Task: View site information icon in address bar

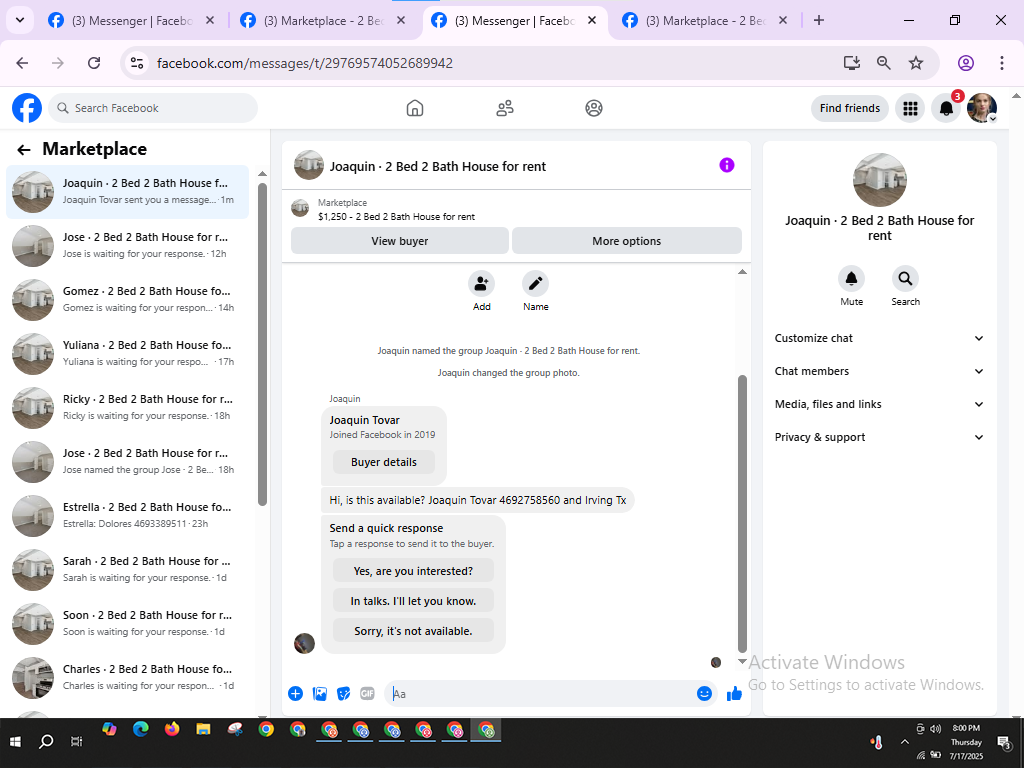Action: (136, 63)
